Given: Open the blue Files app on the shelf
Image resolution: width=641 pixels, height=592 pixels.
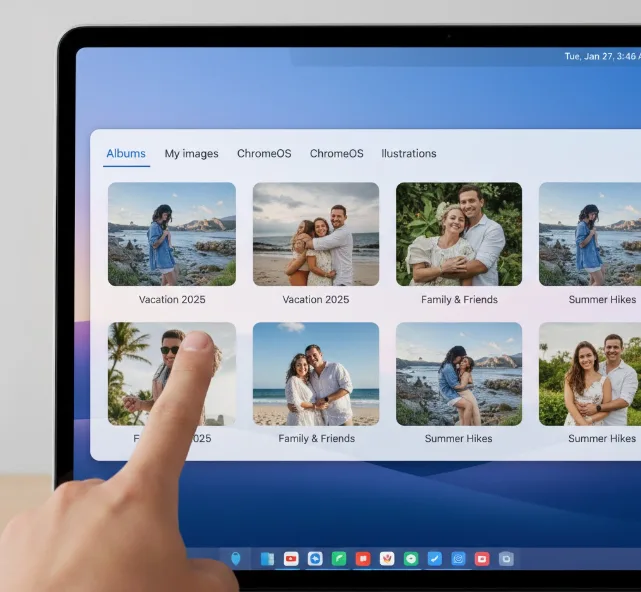Looking at the screenshot, I should coord(267,559).
